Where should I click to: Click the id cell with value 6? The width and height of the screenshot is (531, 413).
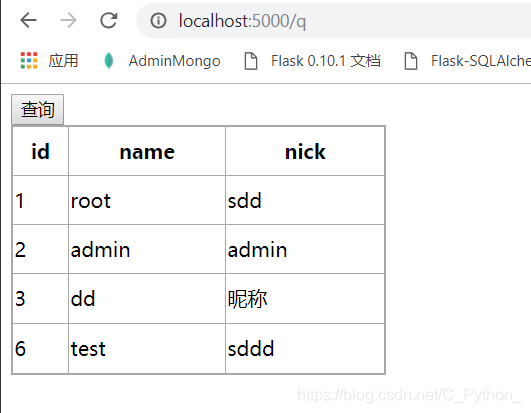40,348
